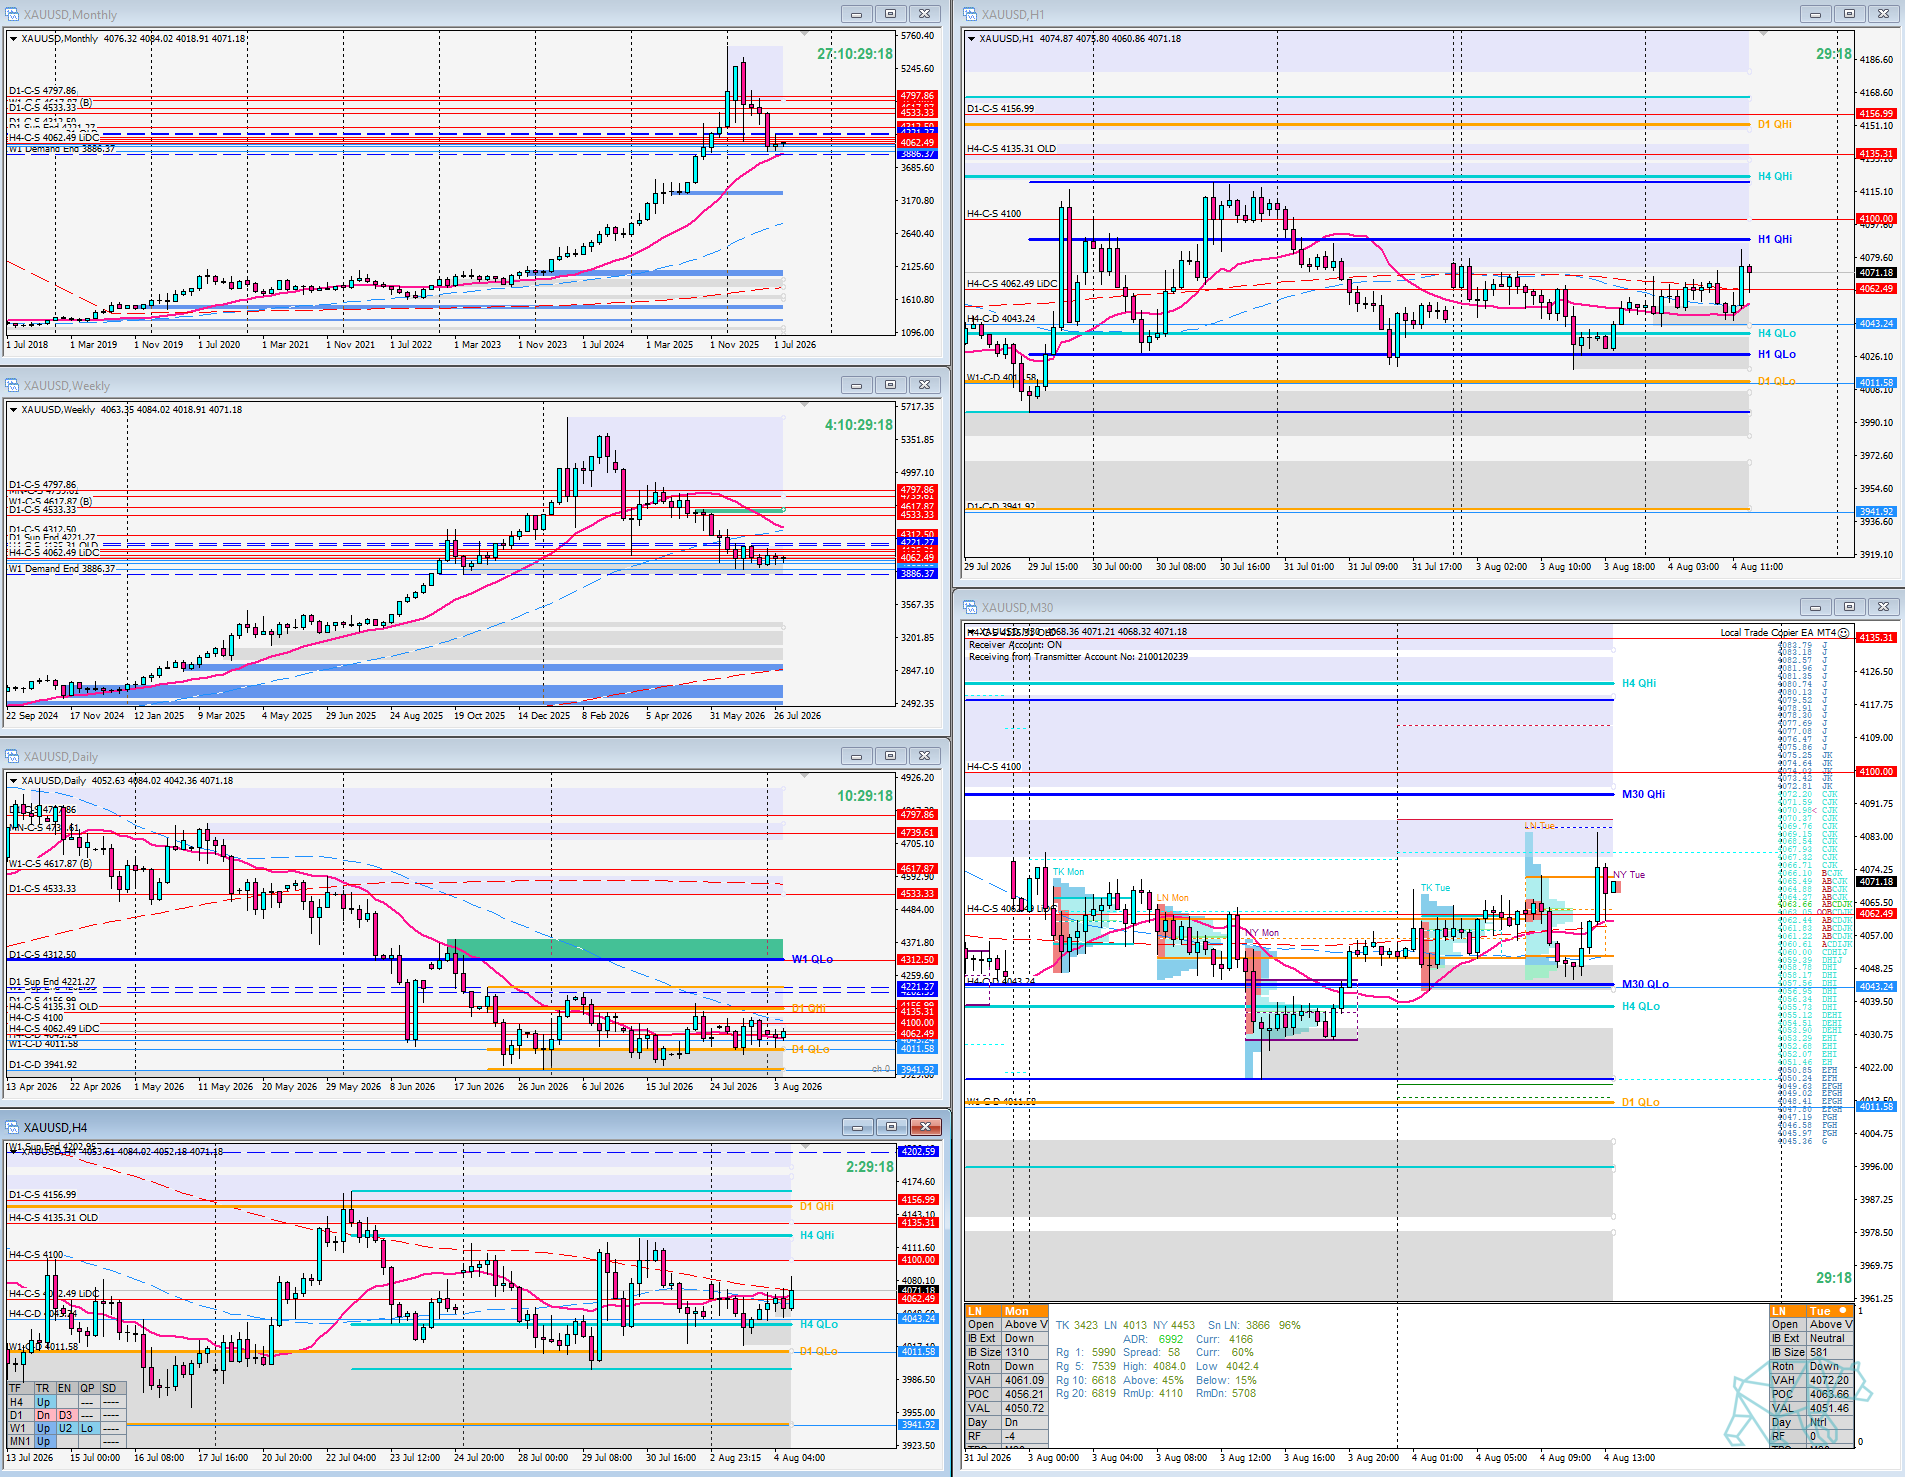
Task: Click the H4-C-S 4135.31 OLD label in H1 chart
Action: pos(1011,149)
